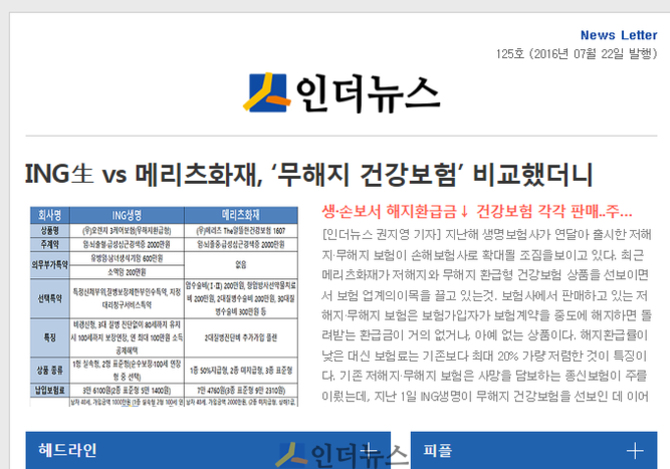Viewport: 670px width, 469px height.
Task: Click '의무부가특약' row label in table
Action: (50, 265)
